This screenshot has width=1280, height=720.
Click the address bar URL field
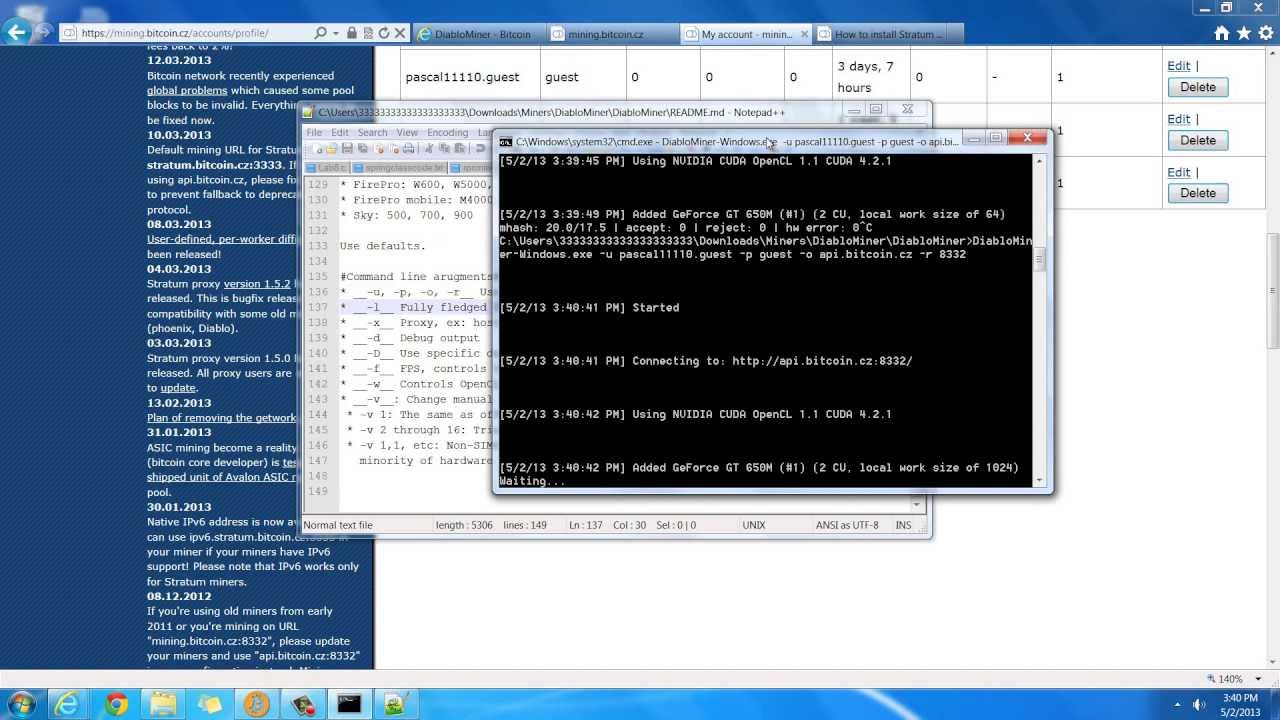click(x=190, y=33)
